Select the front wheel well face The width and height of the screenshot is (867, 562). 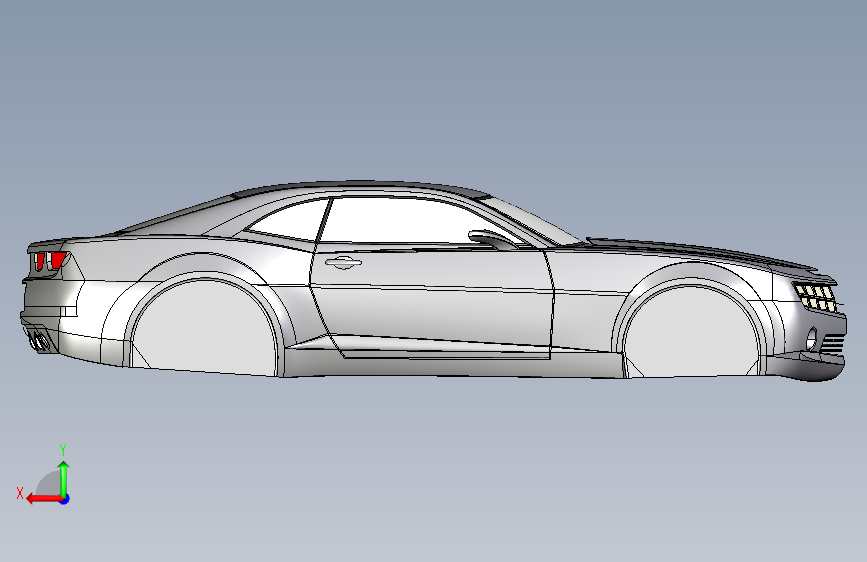[691, 332]
